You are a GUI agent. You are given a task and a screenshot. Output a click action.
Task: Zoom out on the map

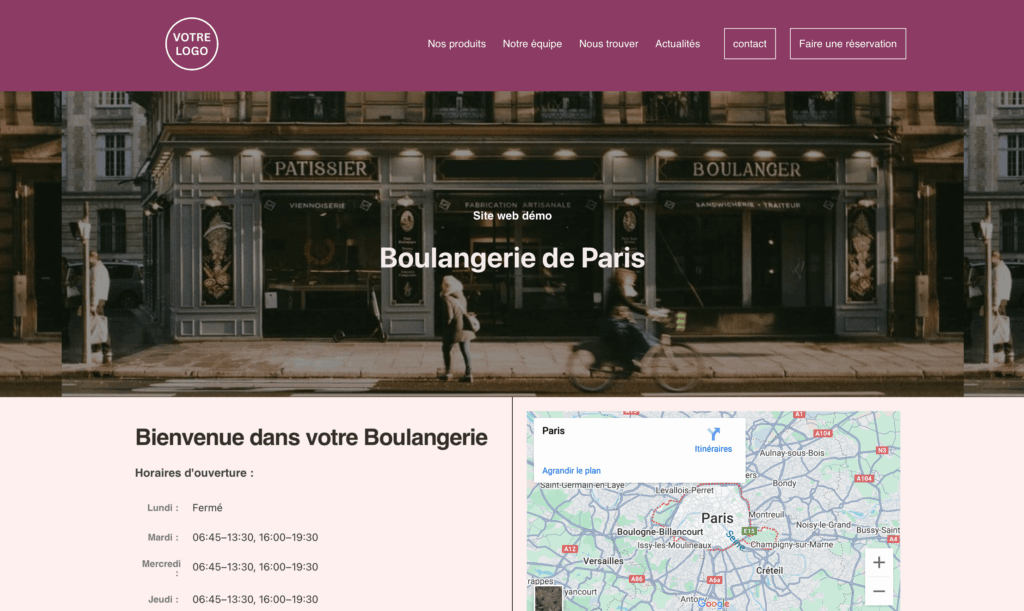click(x=878, y=592)
